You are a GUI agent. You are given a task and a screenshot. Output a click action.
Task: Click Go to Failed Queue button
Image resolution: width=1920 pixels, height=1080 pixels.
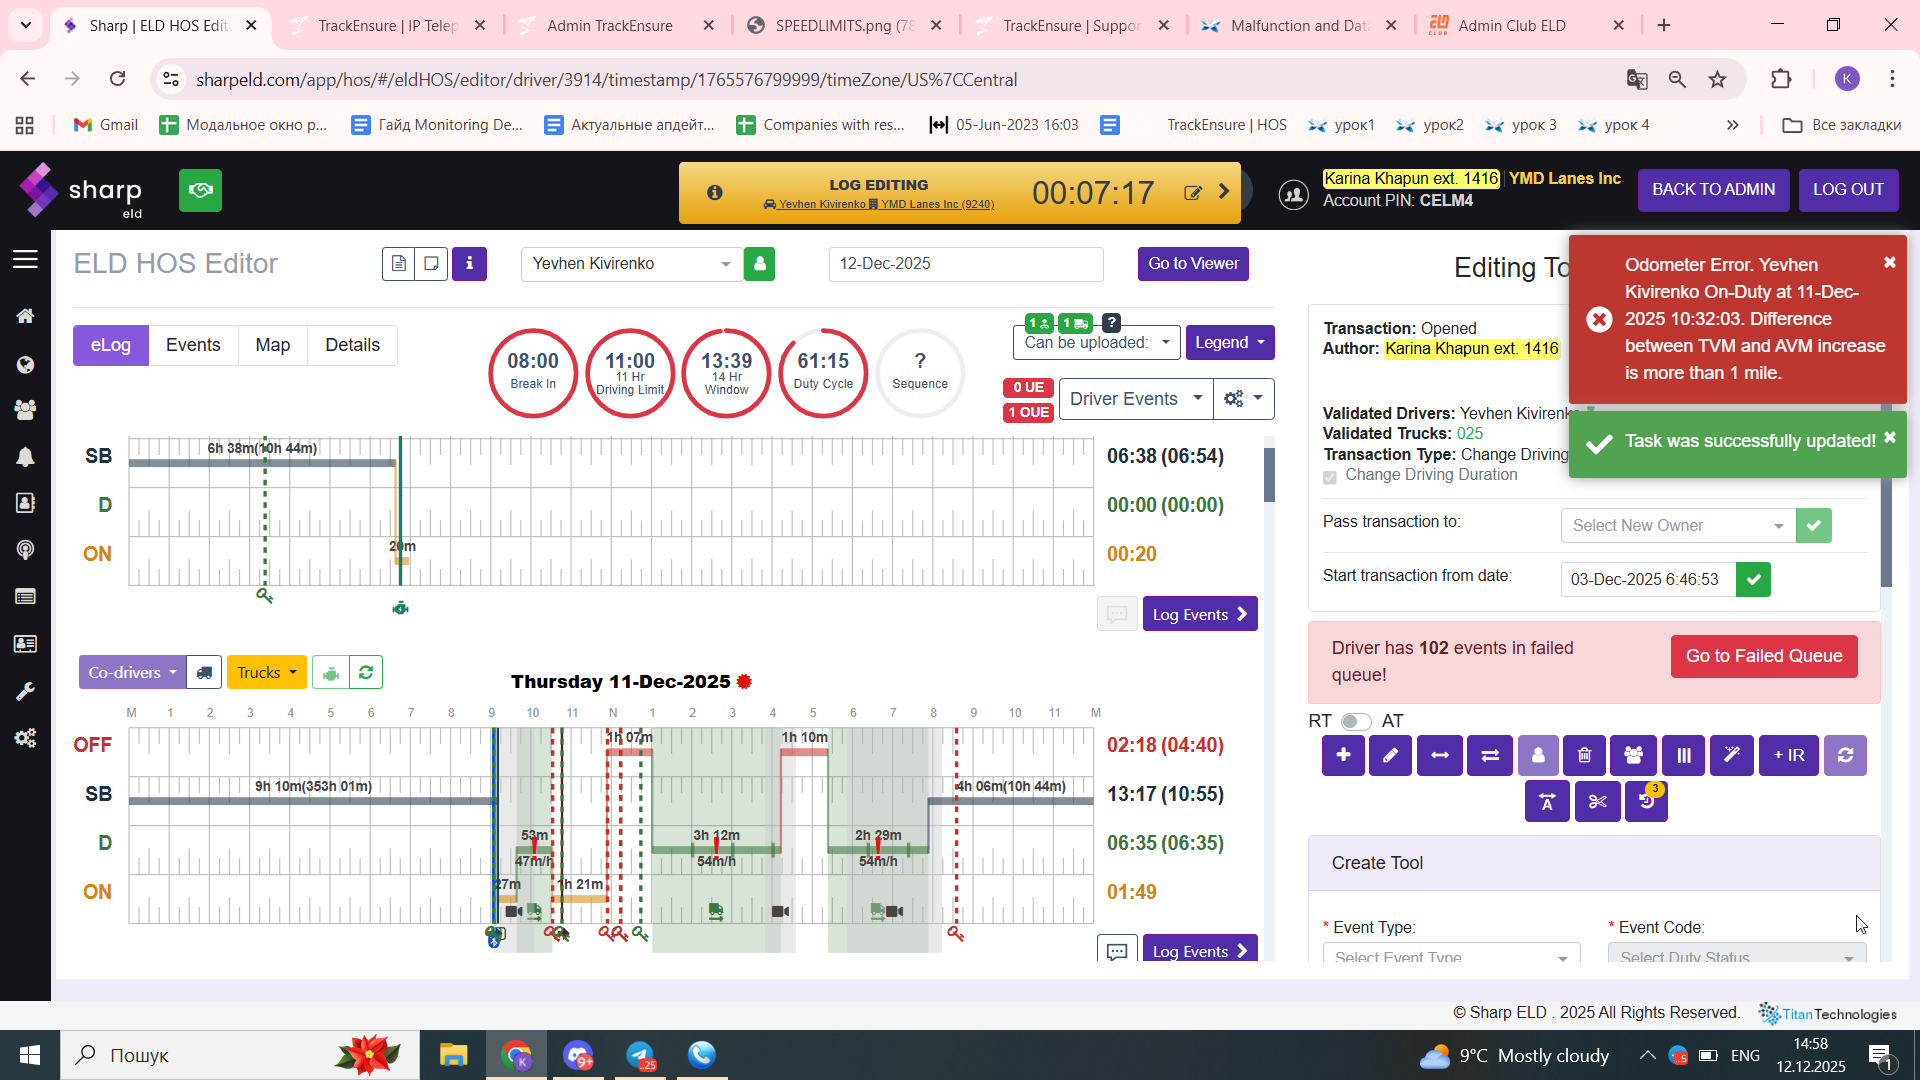click(x=1763, y=656)
